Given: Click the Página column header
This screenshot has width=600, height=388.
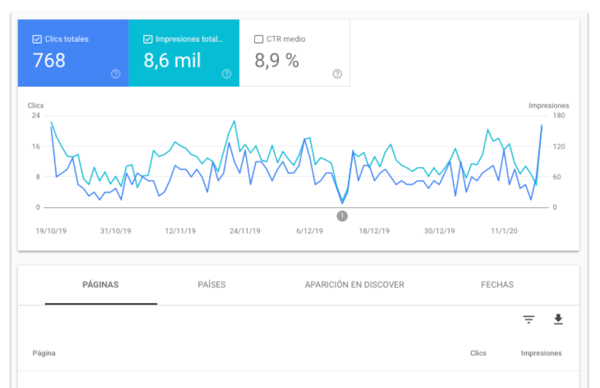Looking at the screenshot, I should tap(44, 353).
